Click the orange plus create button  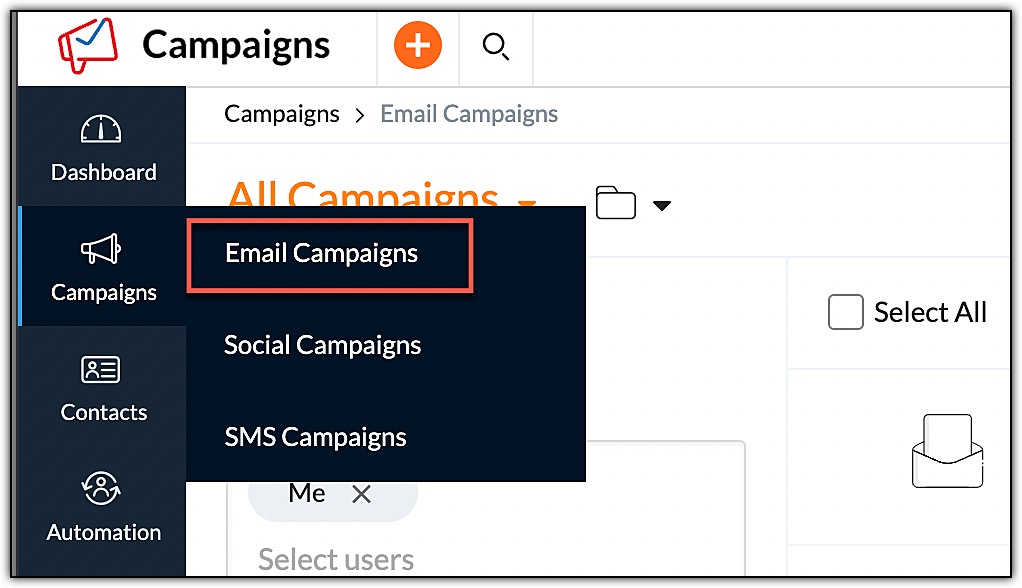point(417,46)
